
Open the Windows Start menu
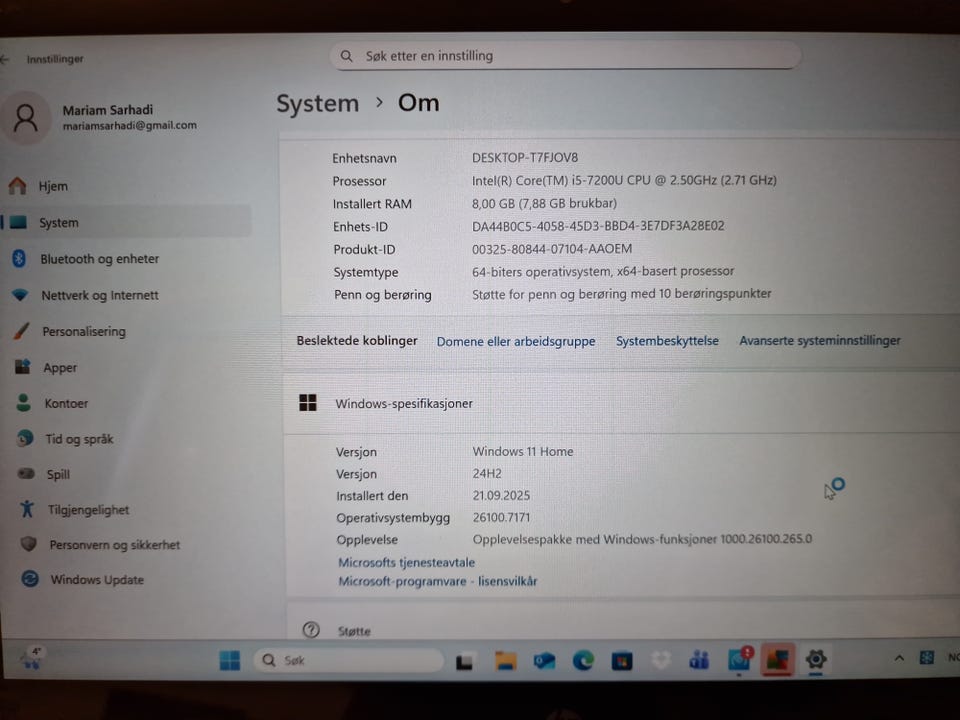pos(230,660)
